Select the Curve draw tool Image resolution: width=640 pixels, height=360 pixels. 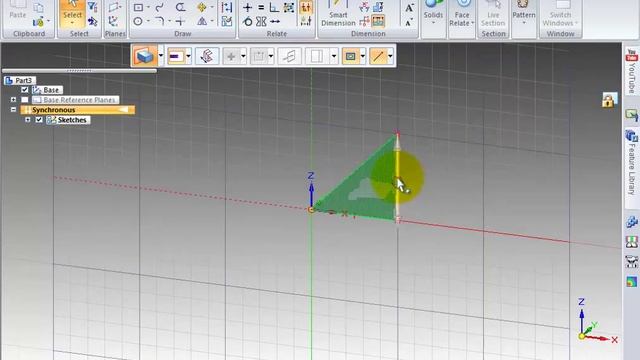point(160,7)
